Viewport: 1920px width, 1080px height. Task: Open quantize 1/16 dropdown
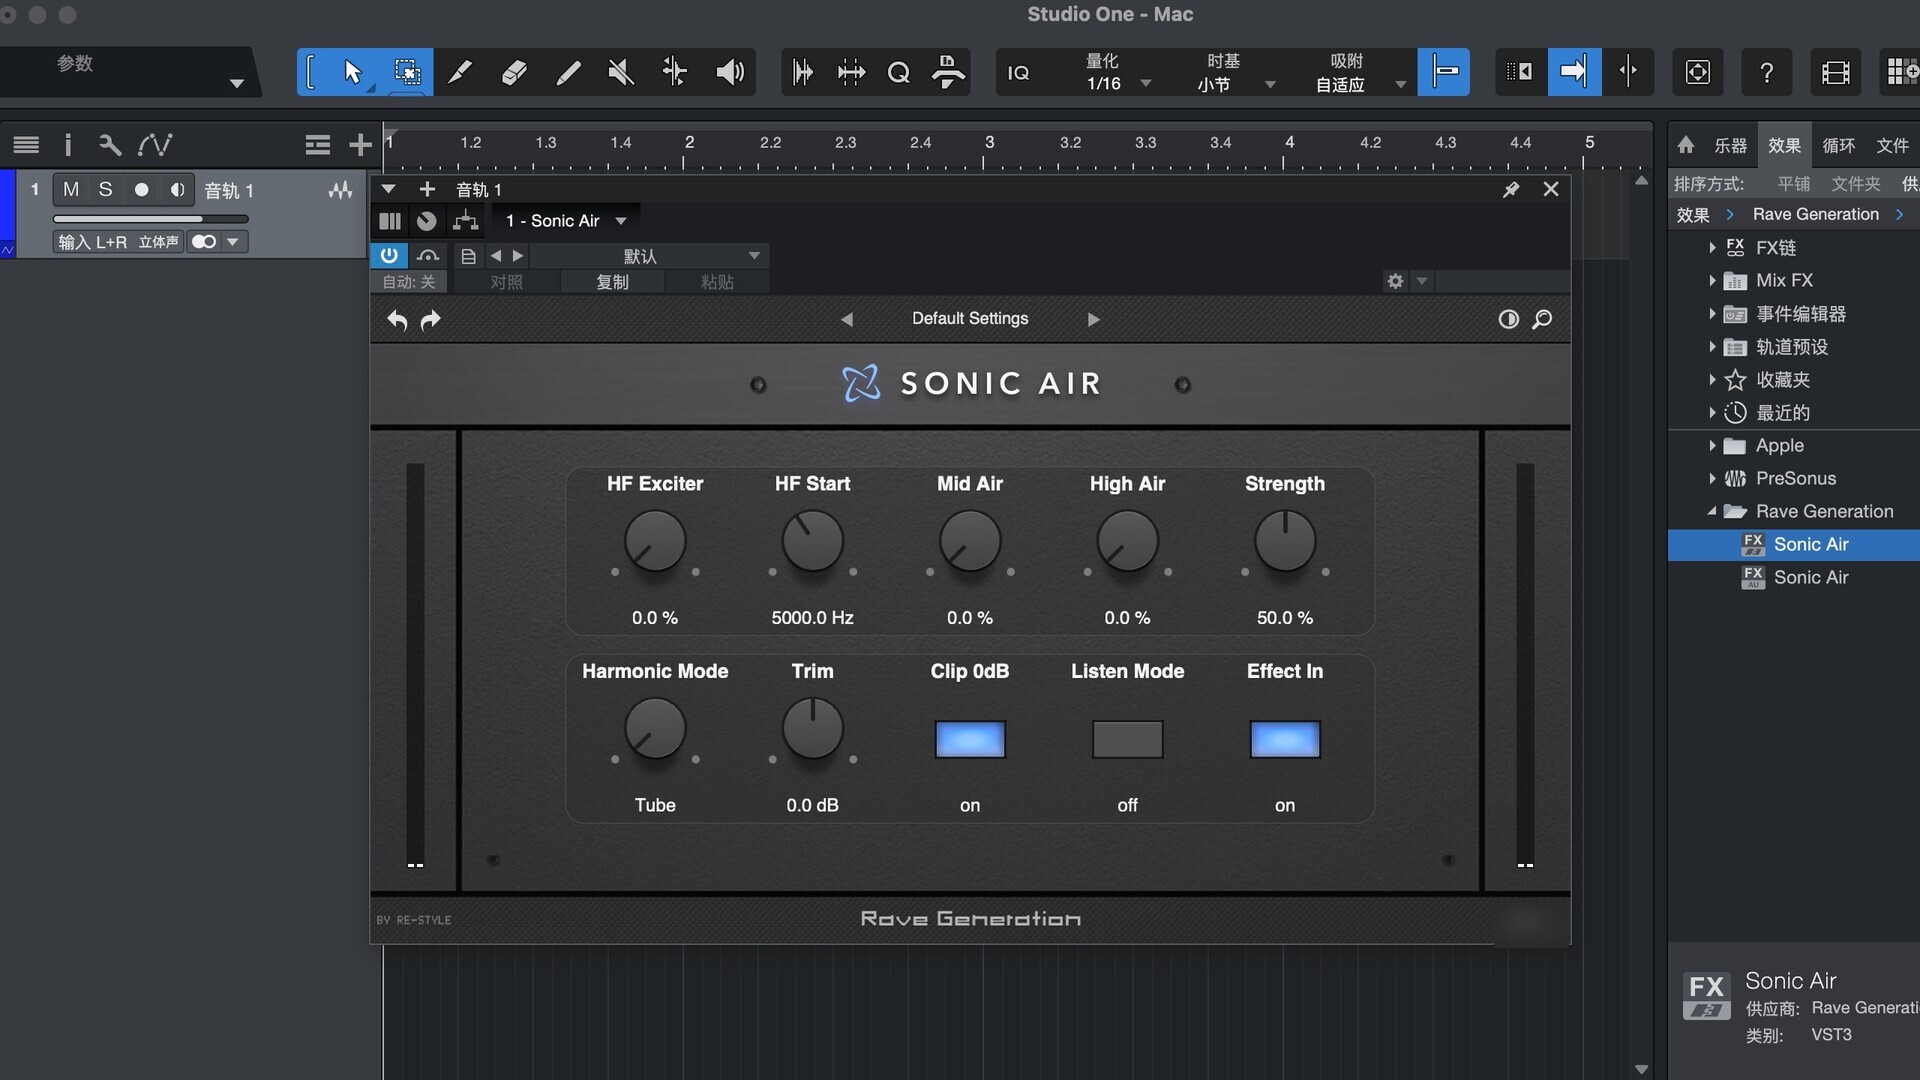point(1118,83)
